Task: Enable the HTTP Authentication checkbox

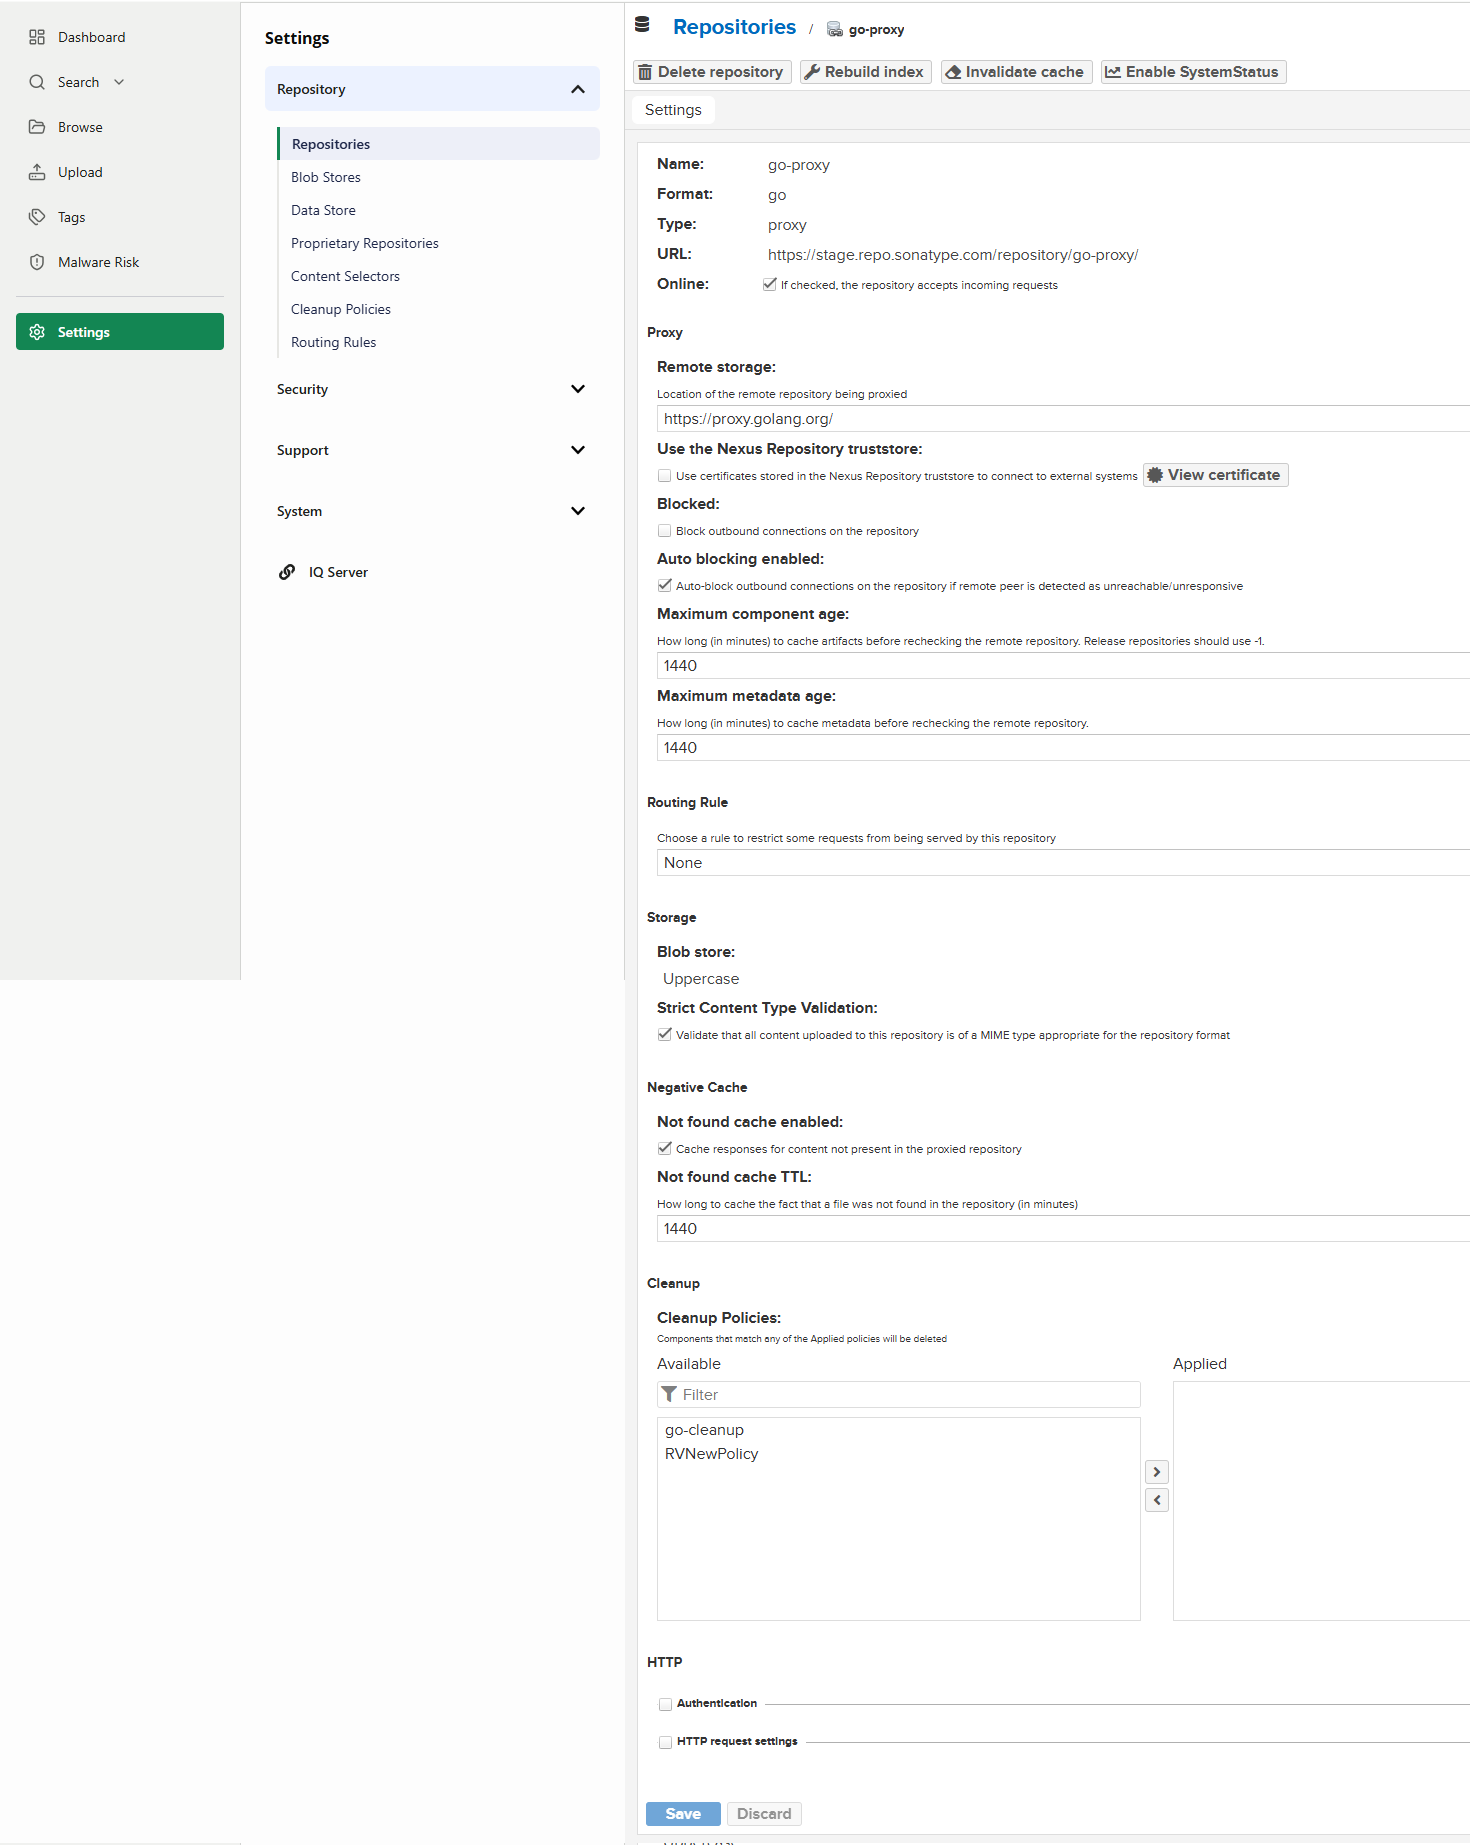Action: click(665, 1704)
